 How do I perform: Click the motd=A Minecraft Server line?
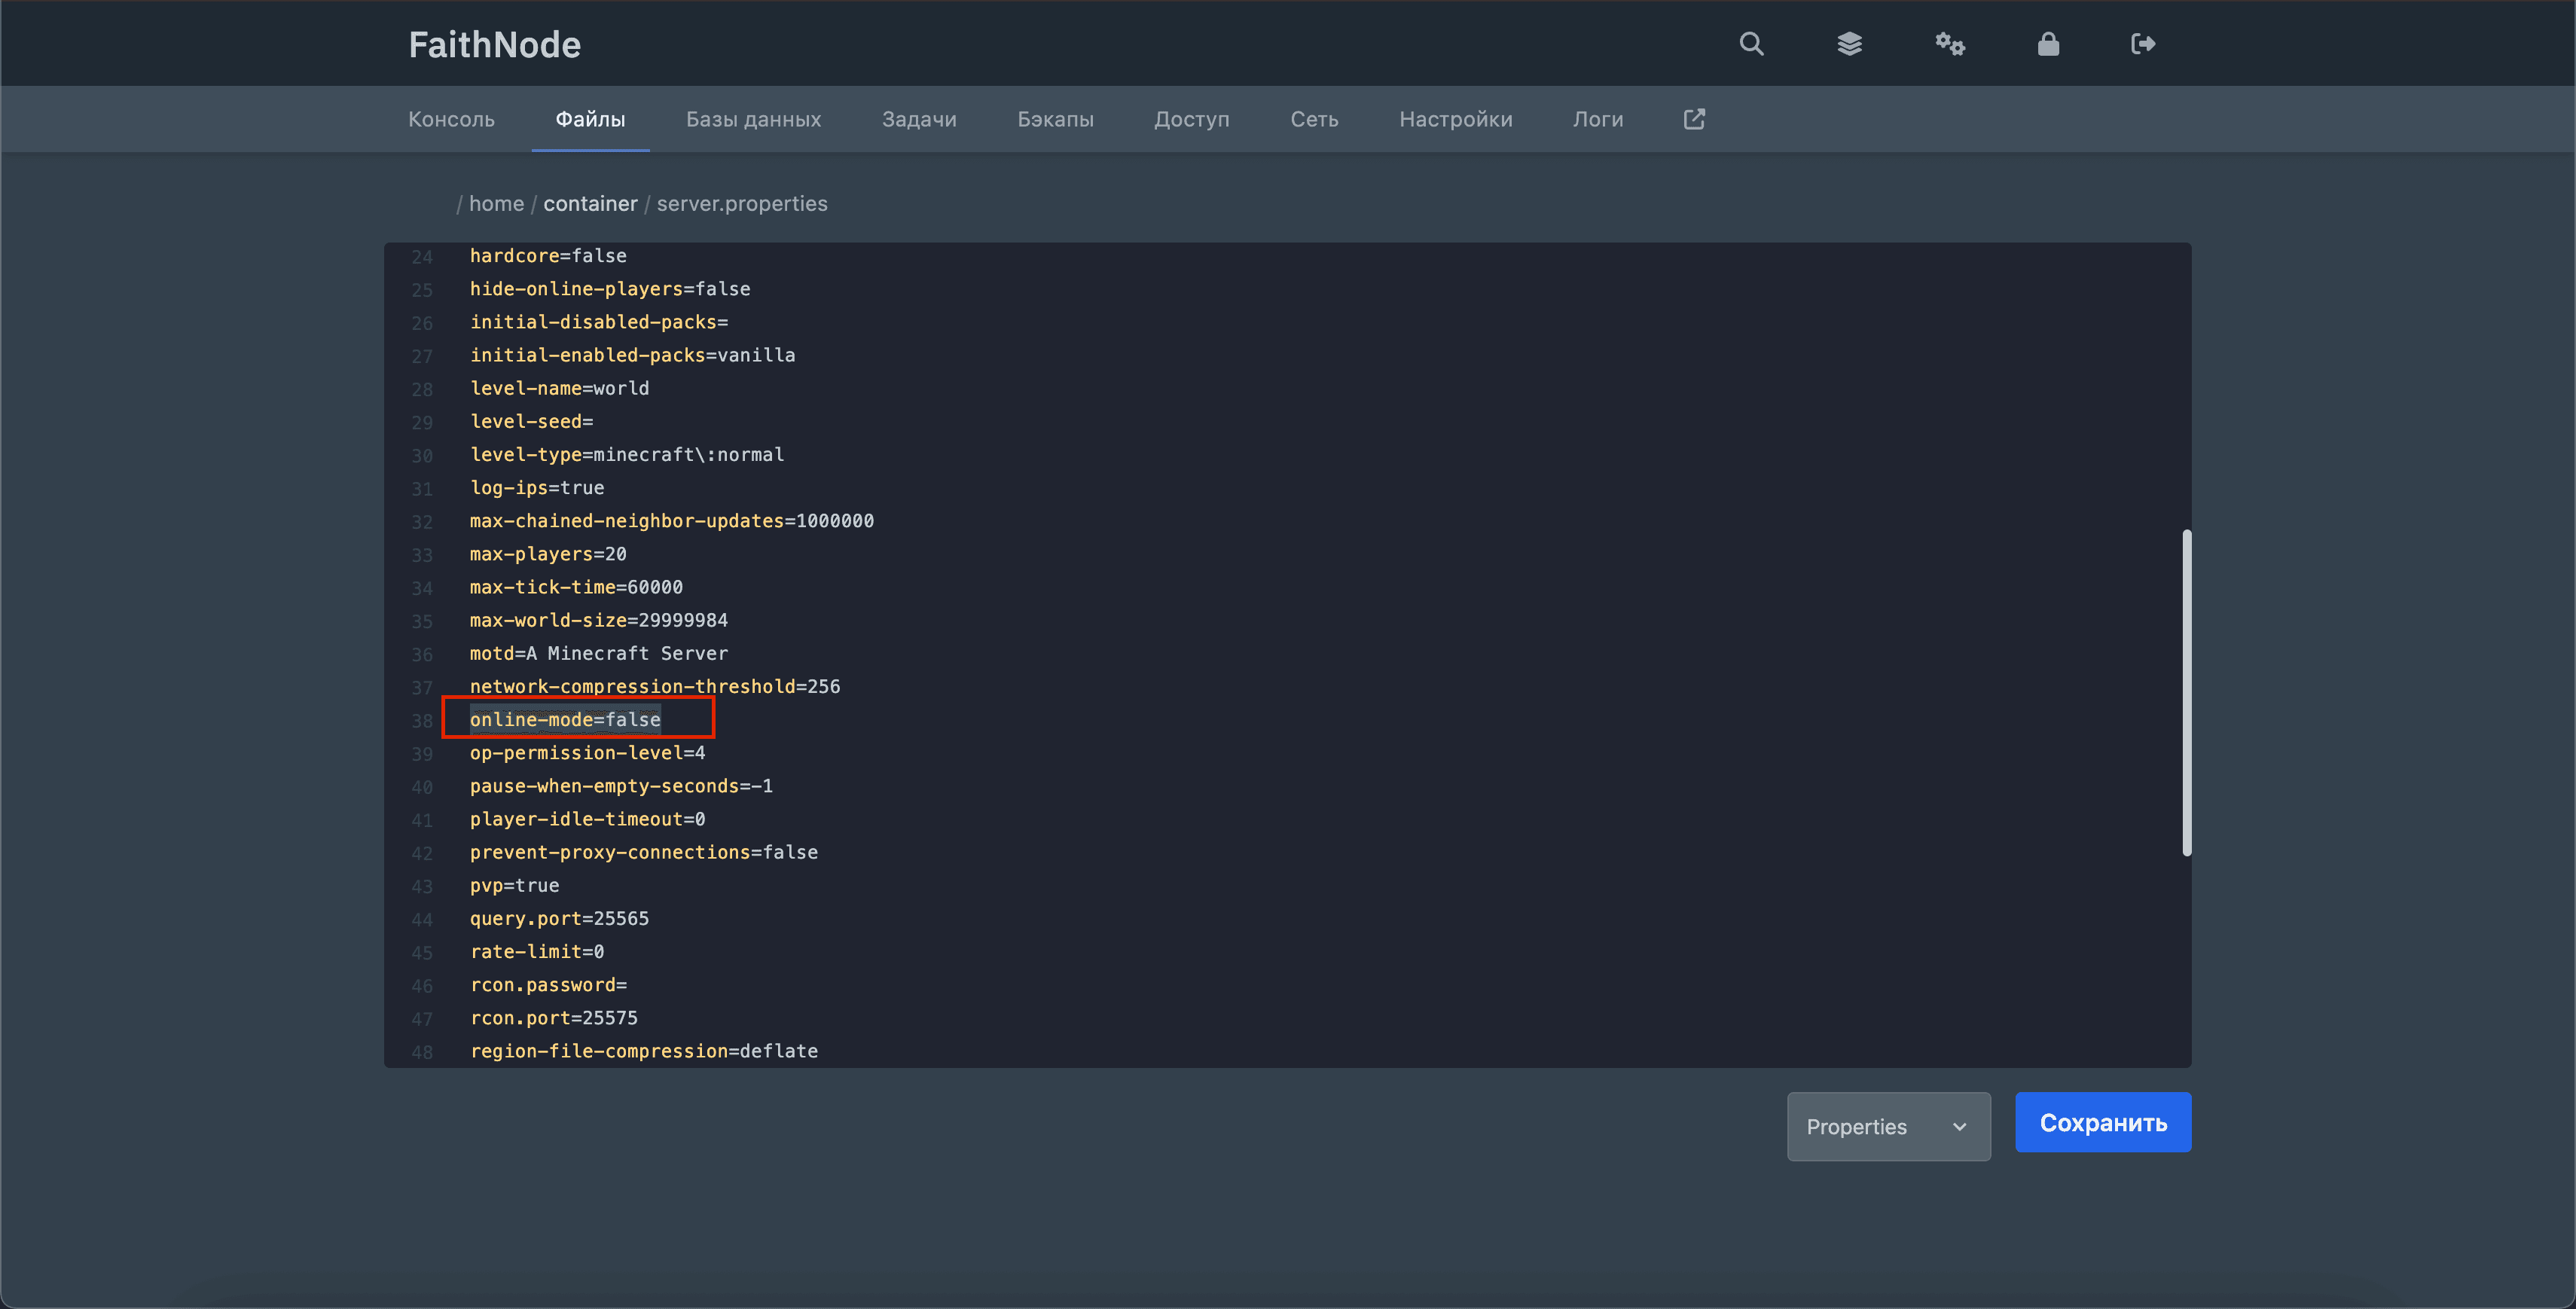tap(598, 653)
